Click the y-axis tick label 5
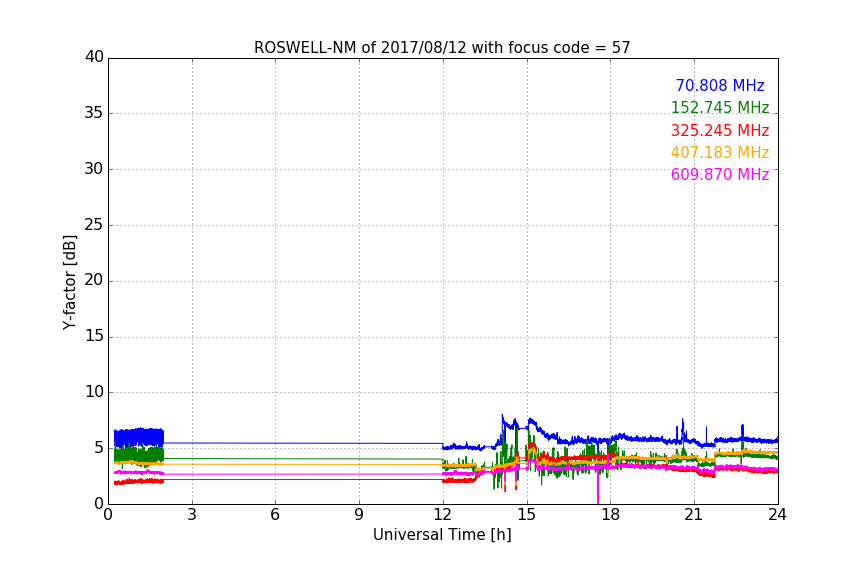The width and height of the screenshot is (864, 576). (x=99, y=448)
